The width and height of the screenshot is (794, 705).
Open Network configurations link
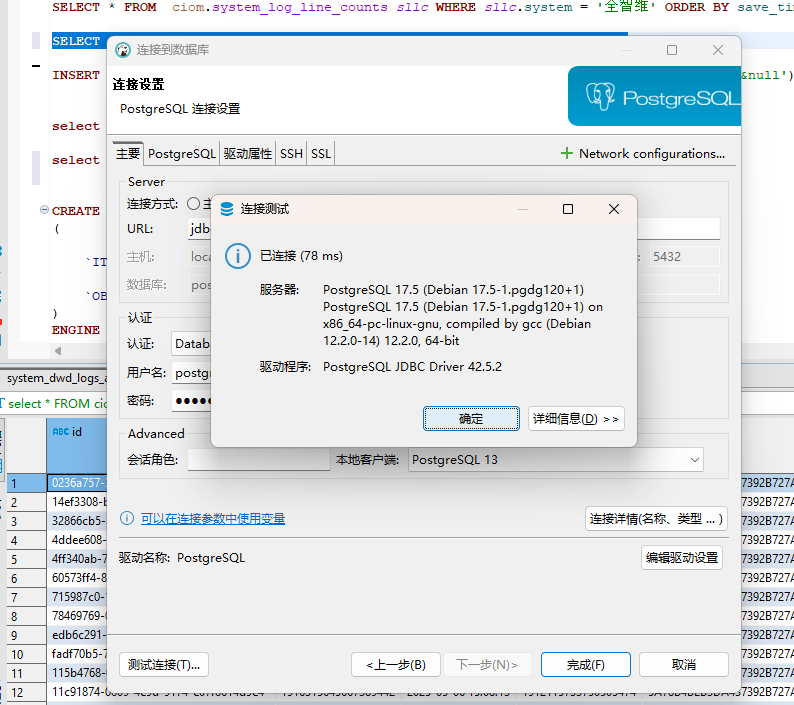tap(652, 153)
